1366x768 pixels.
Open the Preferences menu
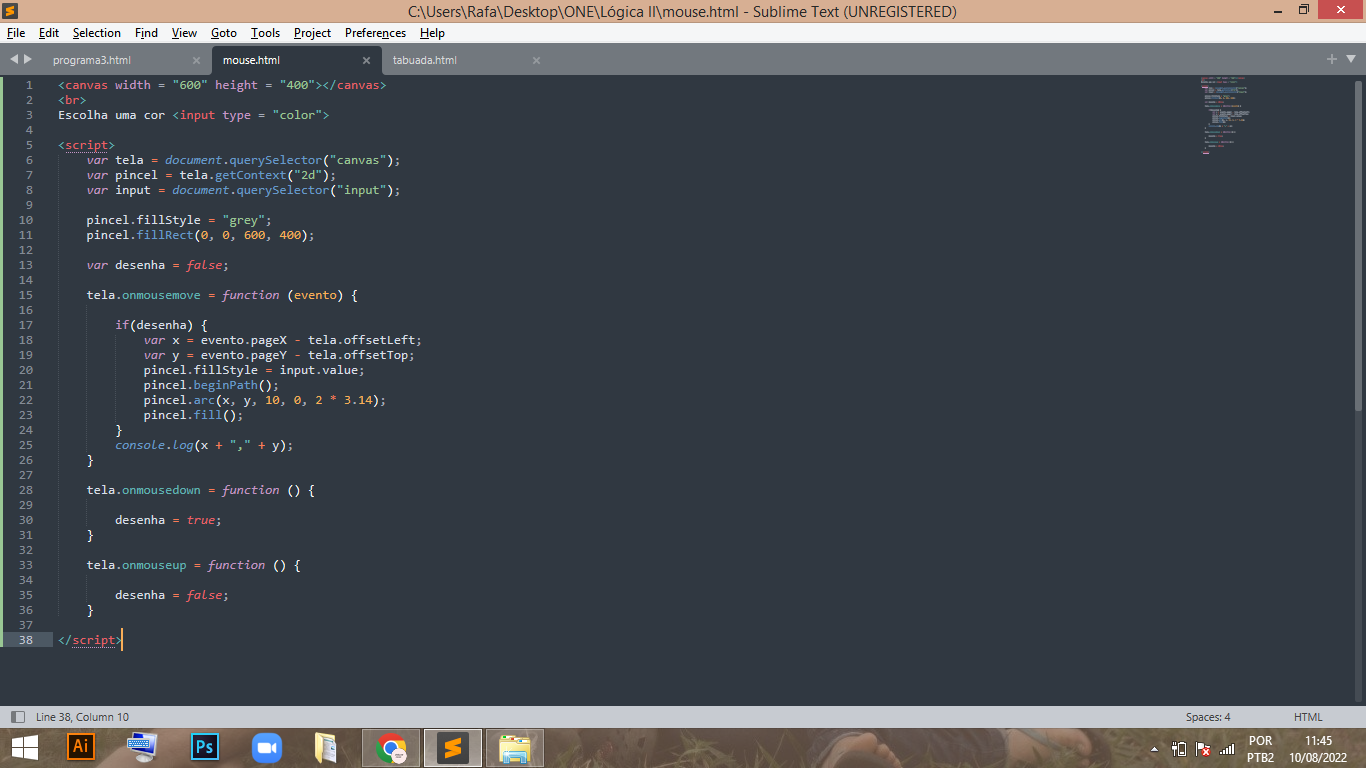pos(375,33)
